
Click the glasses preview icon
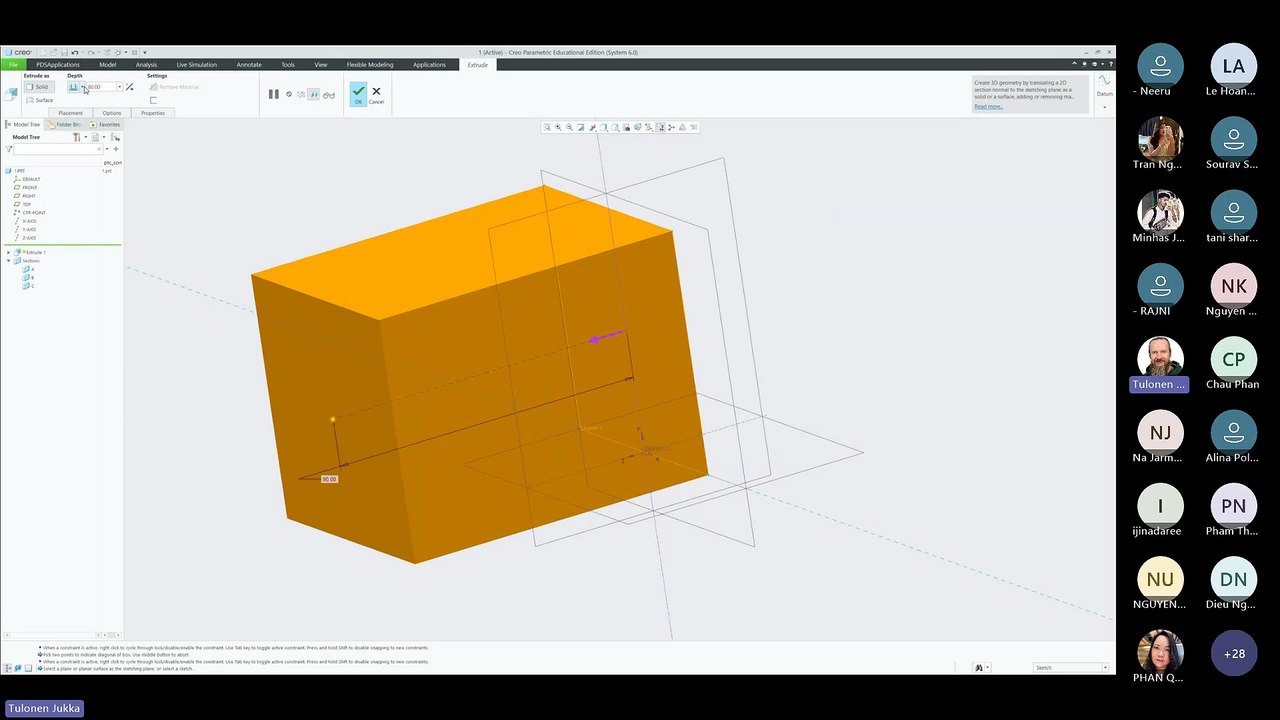coord(329,95)
